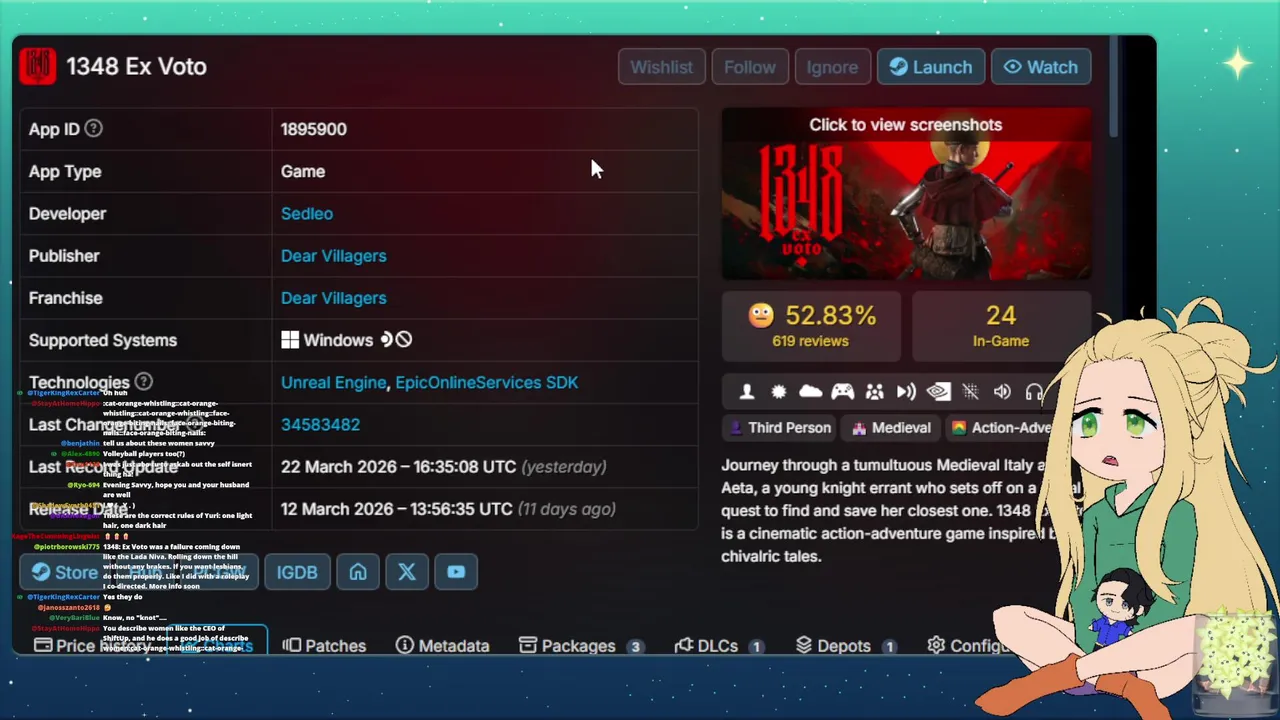Select the Medieval tag
The height and width of the screenshot is (720, 1280).
click(x=891, y=427)
